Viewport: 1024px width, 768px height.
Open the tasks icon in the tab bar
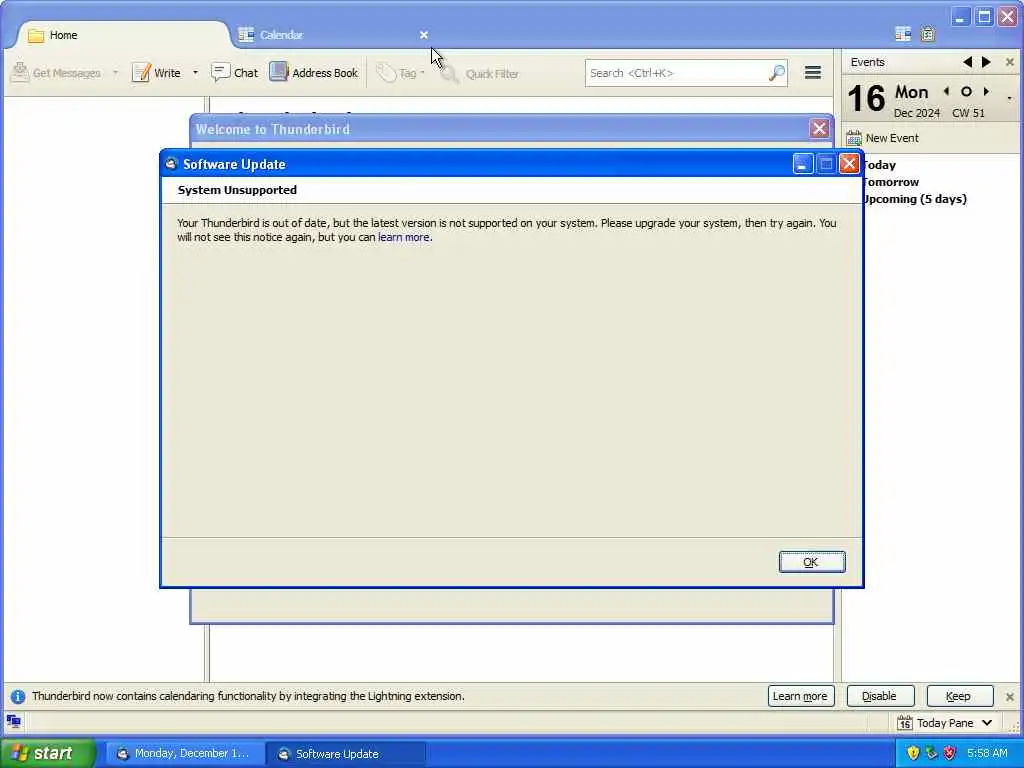point(928,34)
